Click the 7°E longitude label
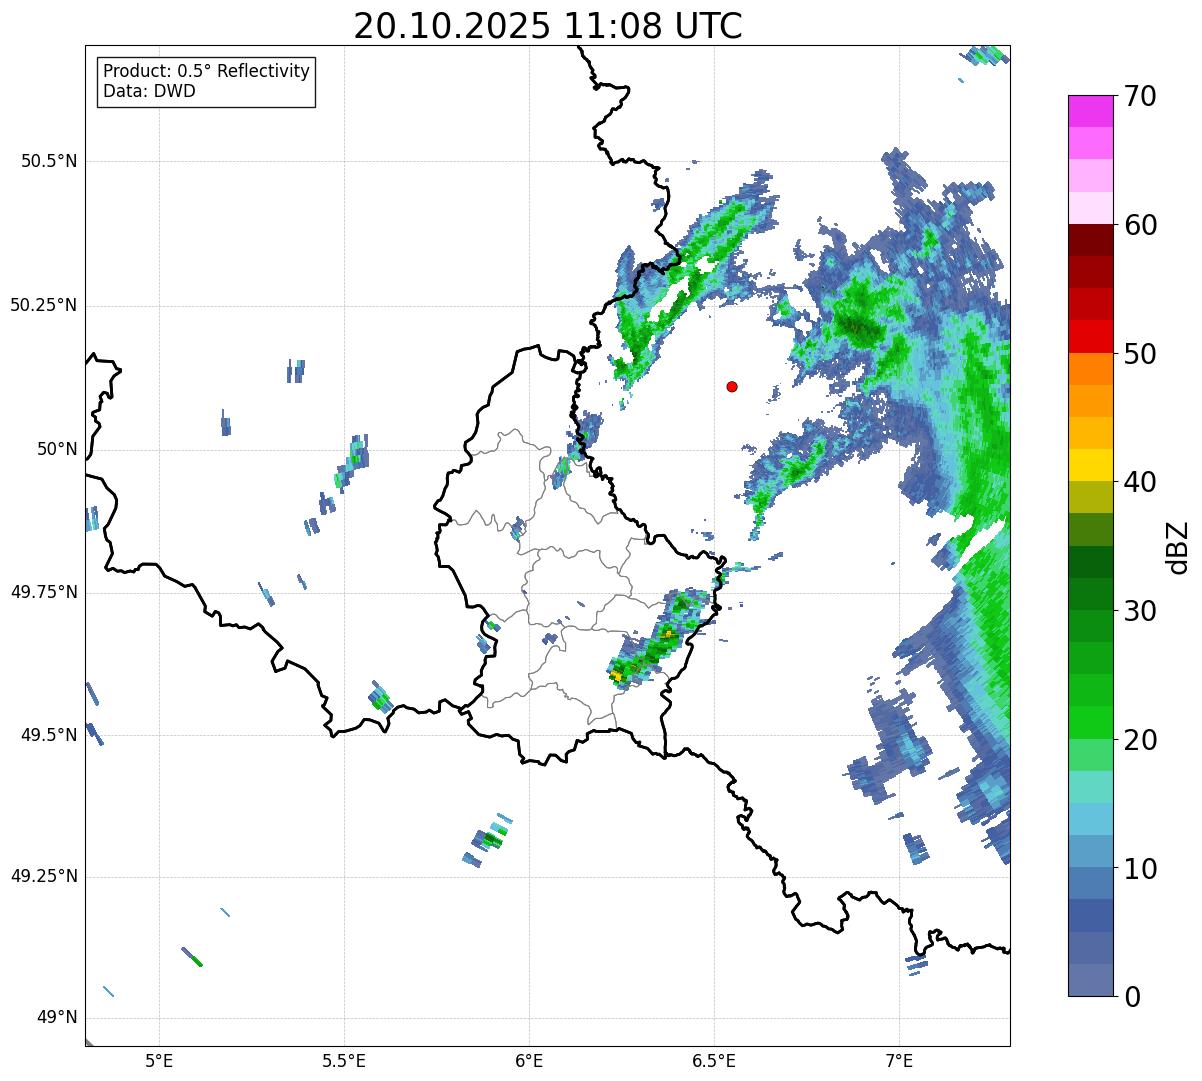Image resolution: width=1202 pixels, height=1081 pixels. [x=899, y=1060]
